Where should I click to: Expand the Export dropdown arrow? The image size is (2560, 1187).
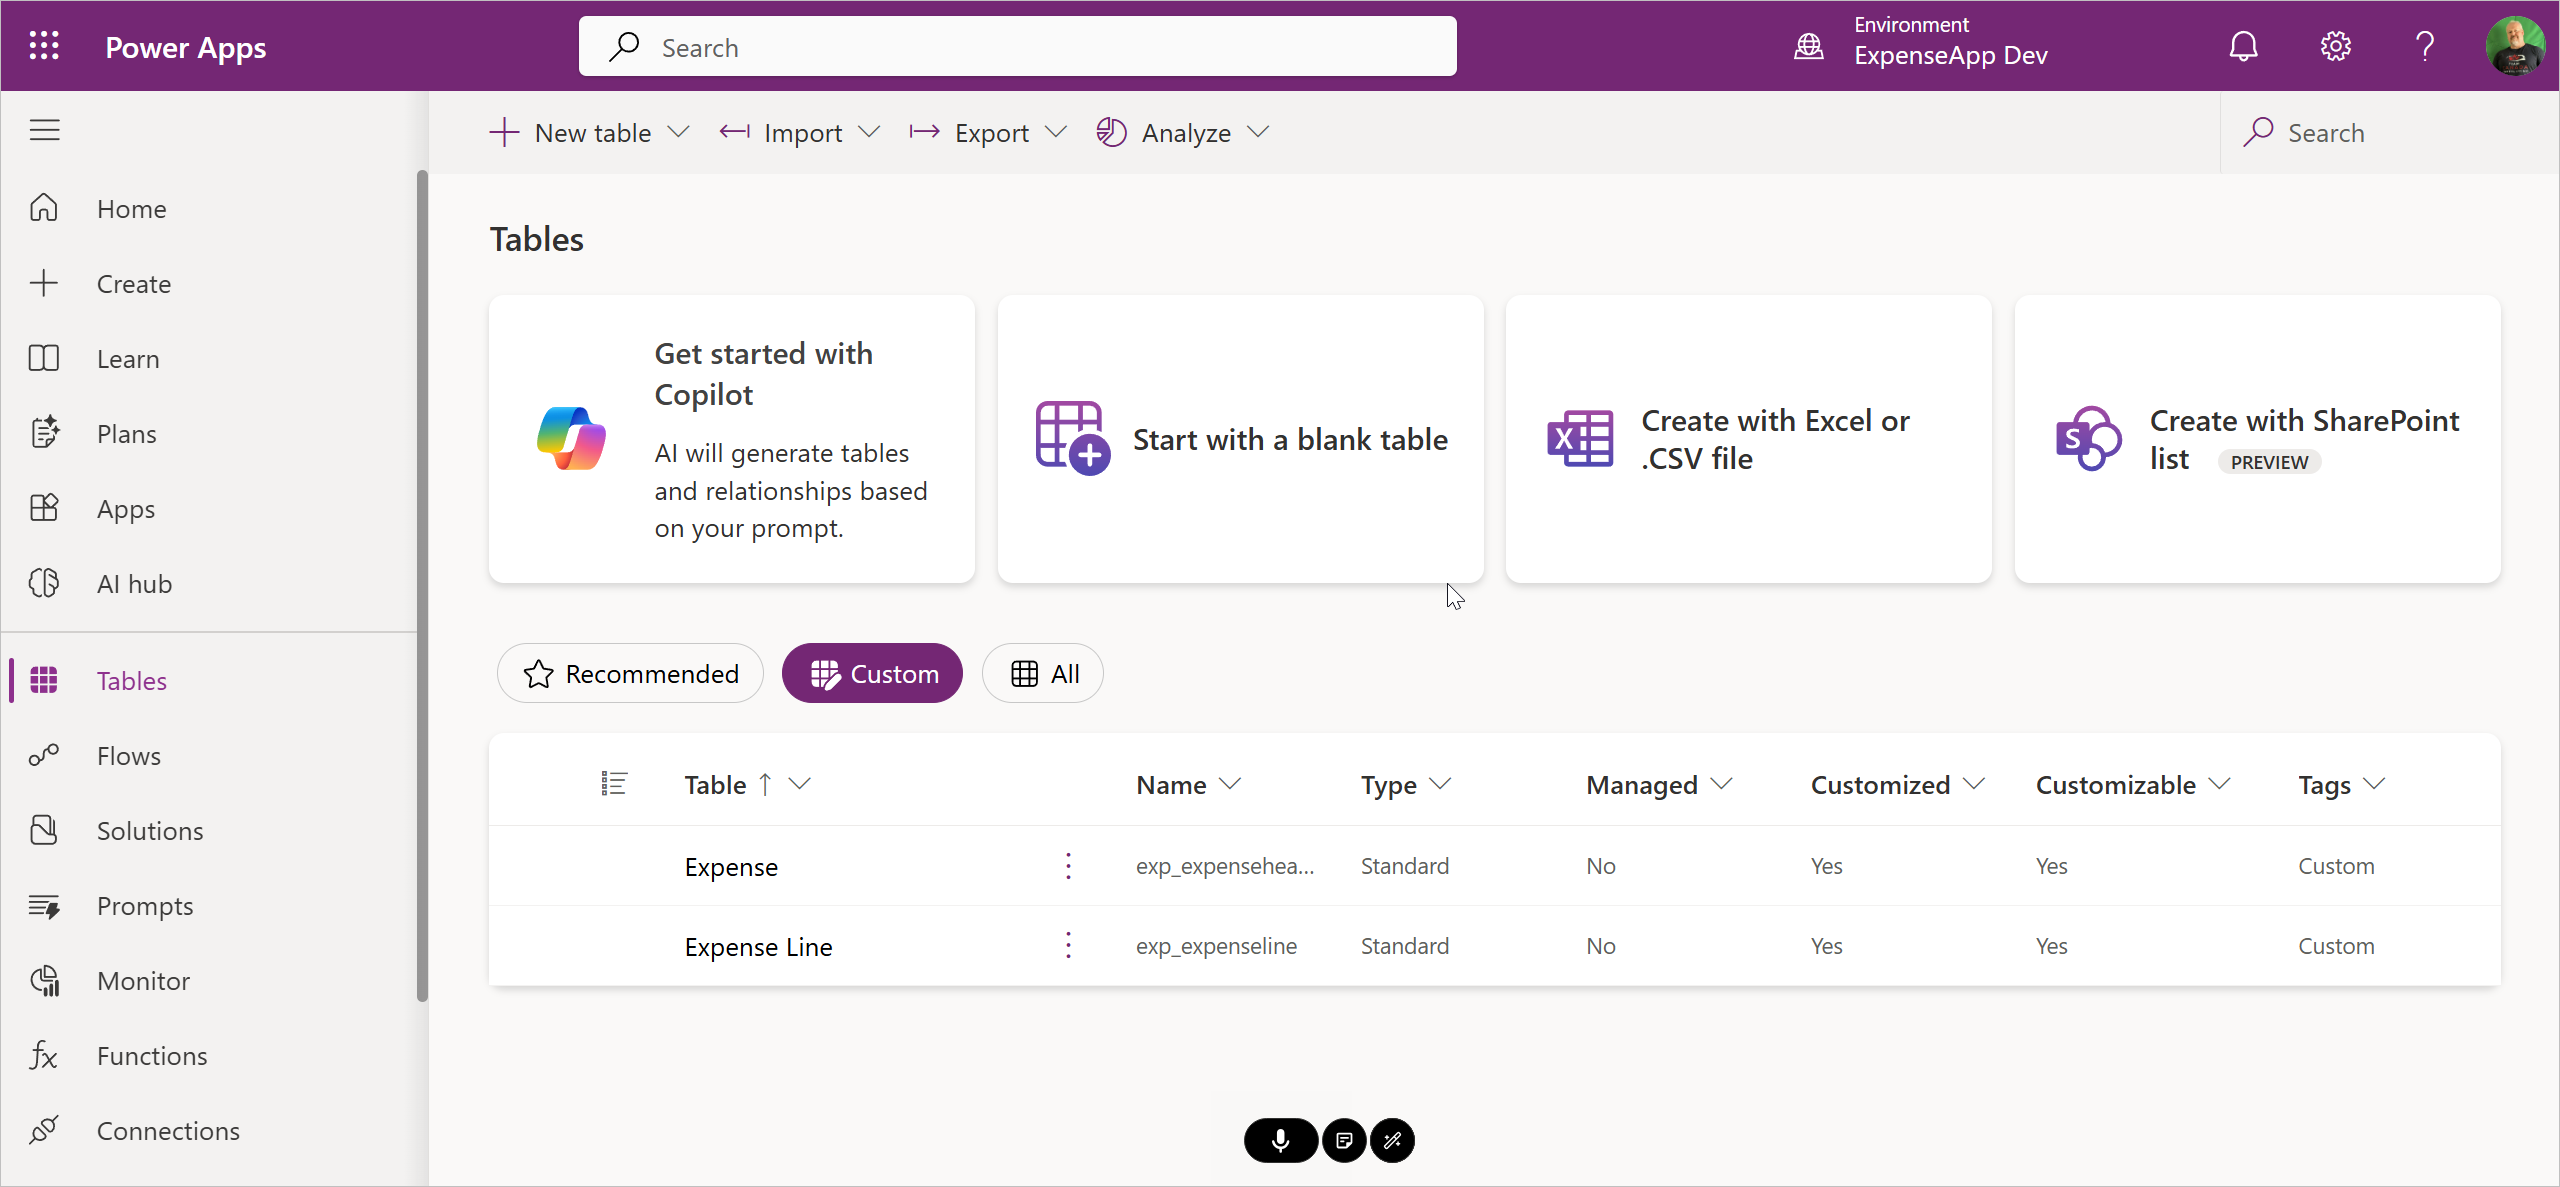tap(1056, 132)
